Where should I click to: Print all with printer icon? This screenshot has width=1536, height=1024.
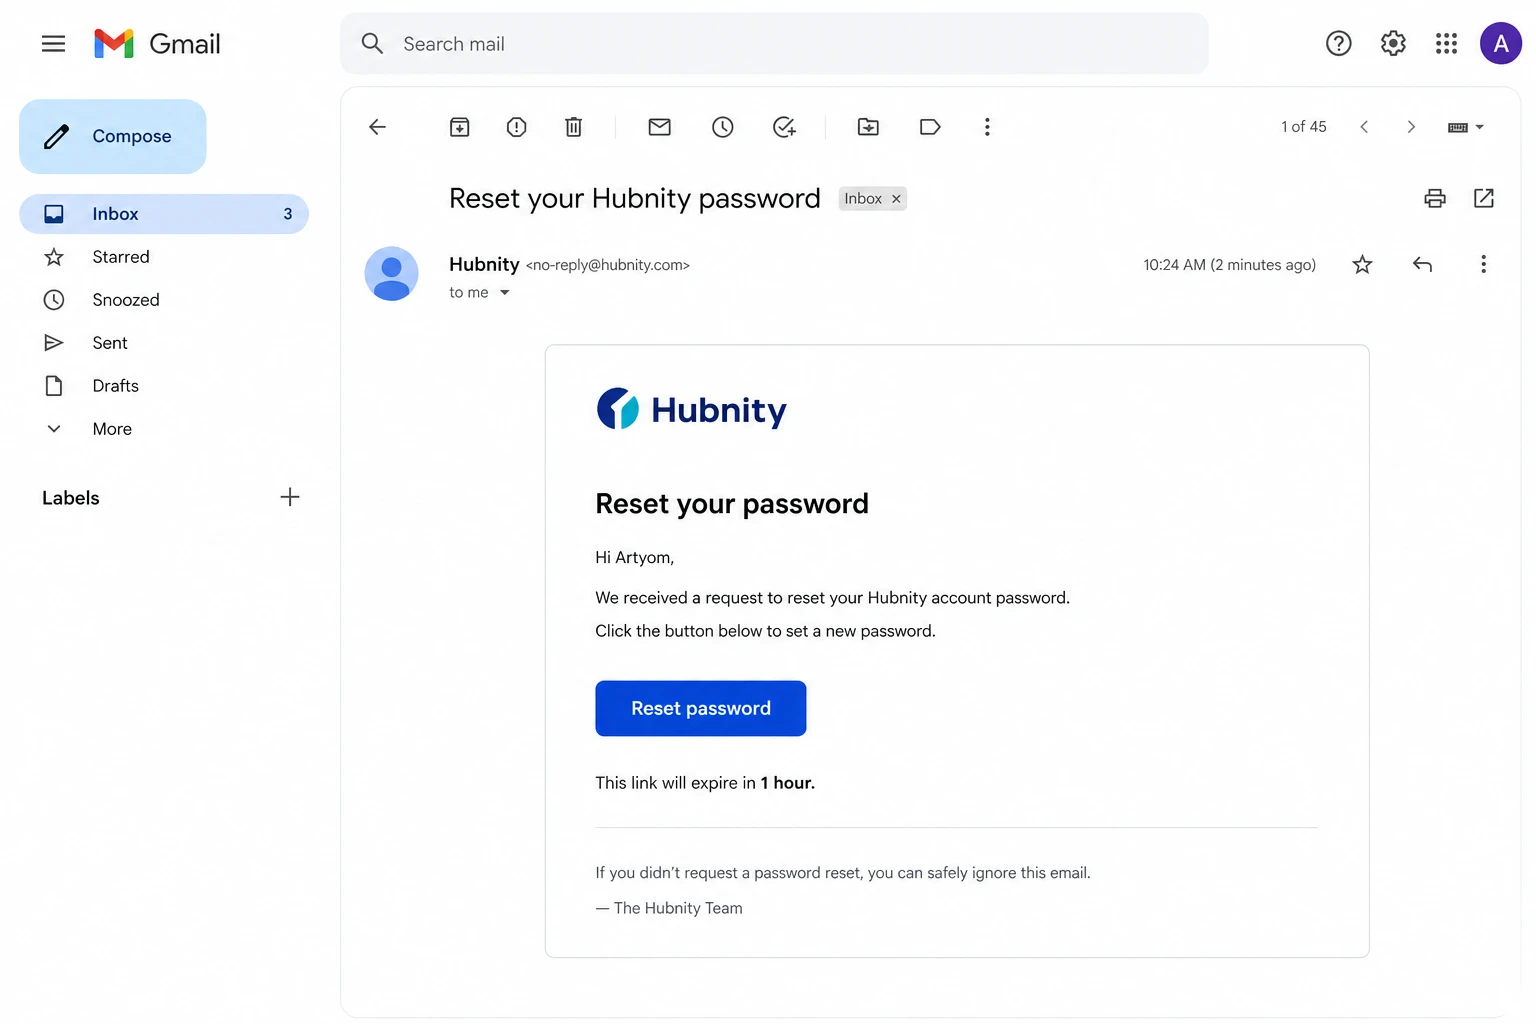[1435, 198]
